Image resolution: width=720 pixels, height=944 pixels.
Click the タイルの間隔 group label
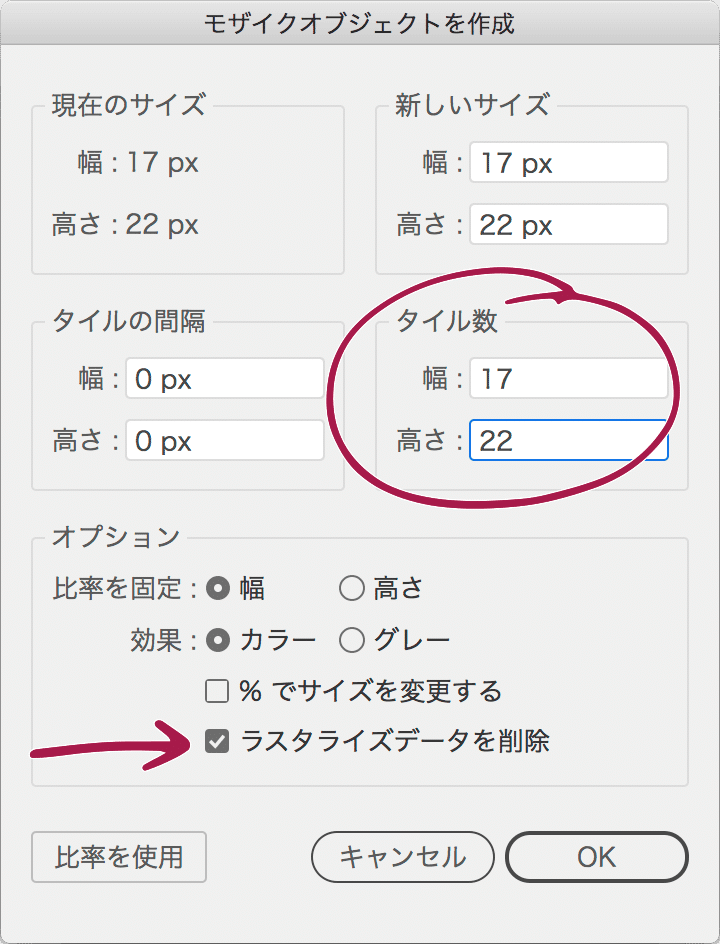pyautogui.click(x=129, y=321)
